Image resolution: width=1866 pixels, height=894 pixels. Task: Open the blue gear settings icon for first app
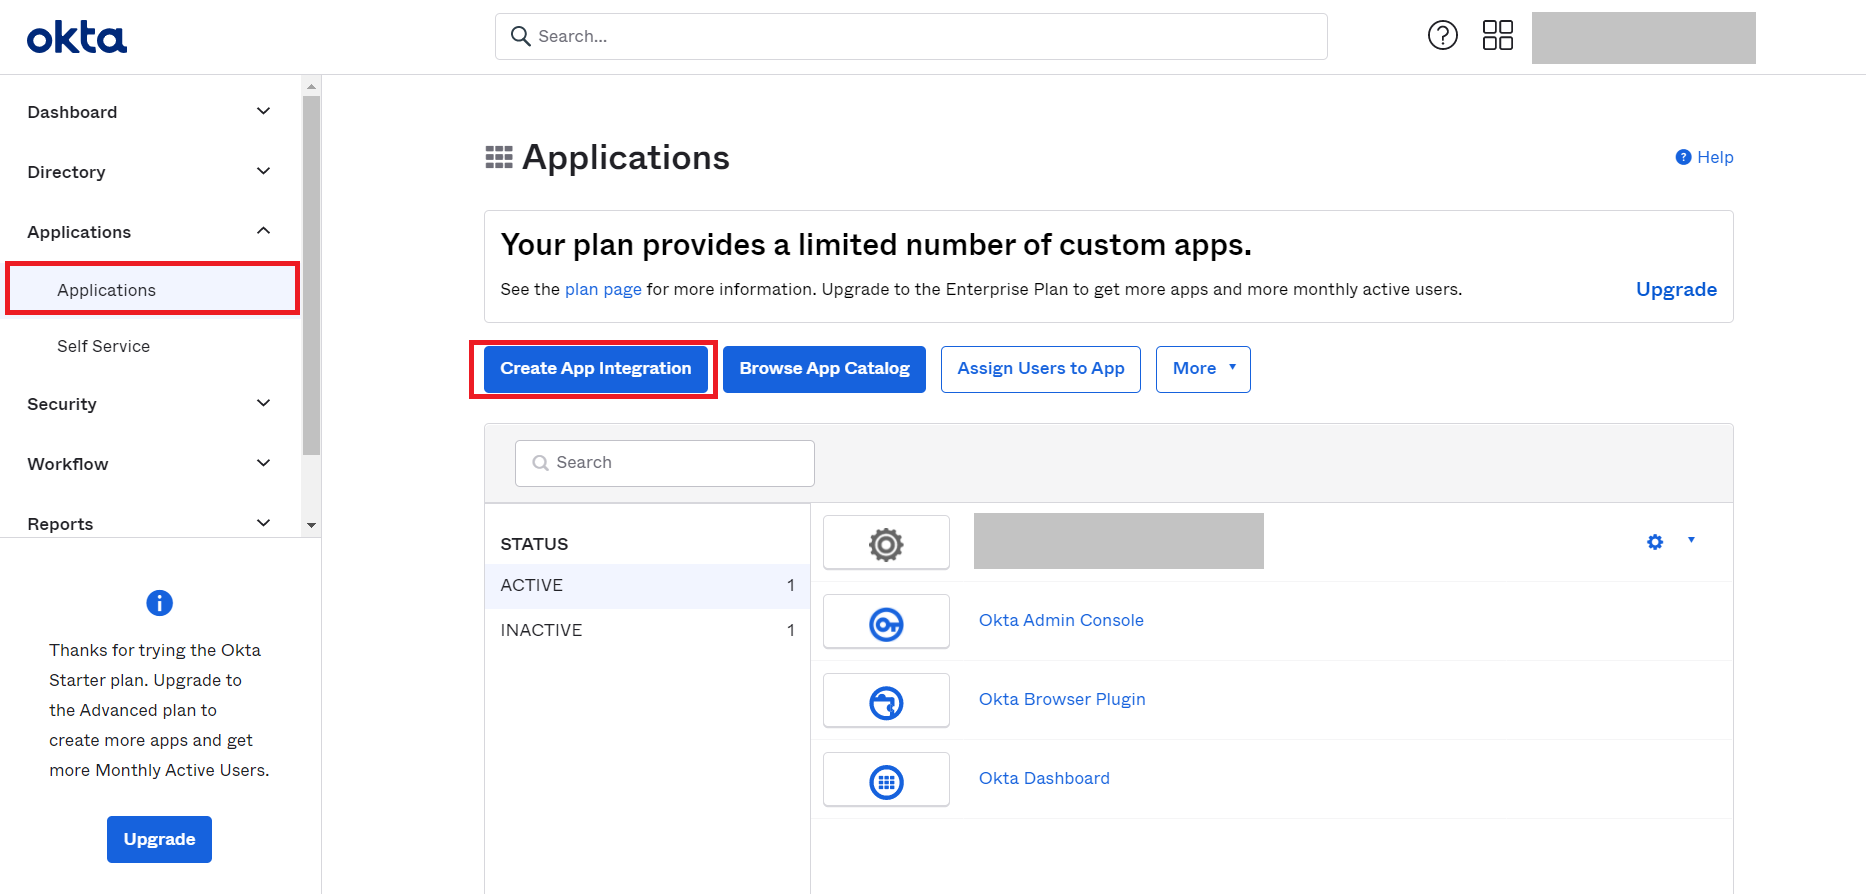(1655, 541)
